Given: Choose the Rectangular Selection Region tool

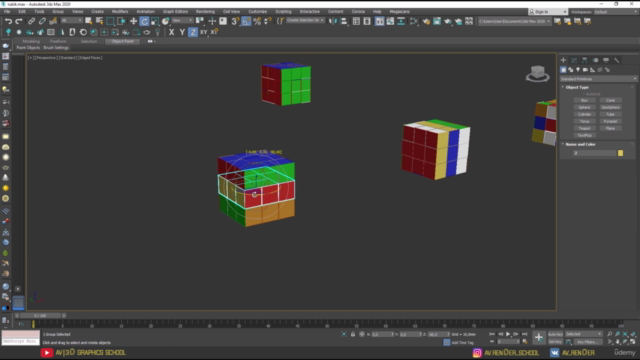Looking at the screenshot, I should pyautogui.click(x=110, y=21).
